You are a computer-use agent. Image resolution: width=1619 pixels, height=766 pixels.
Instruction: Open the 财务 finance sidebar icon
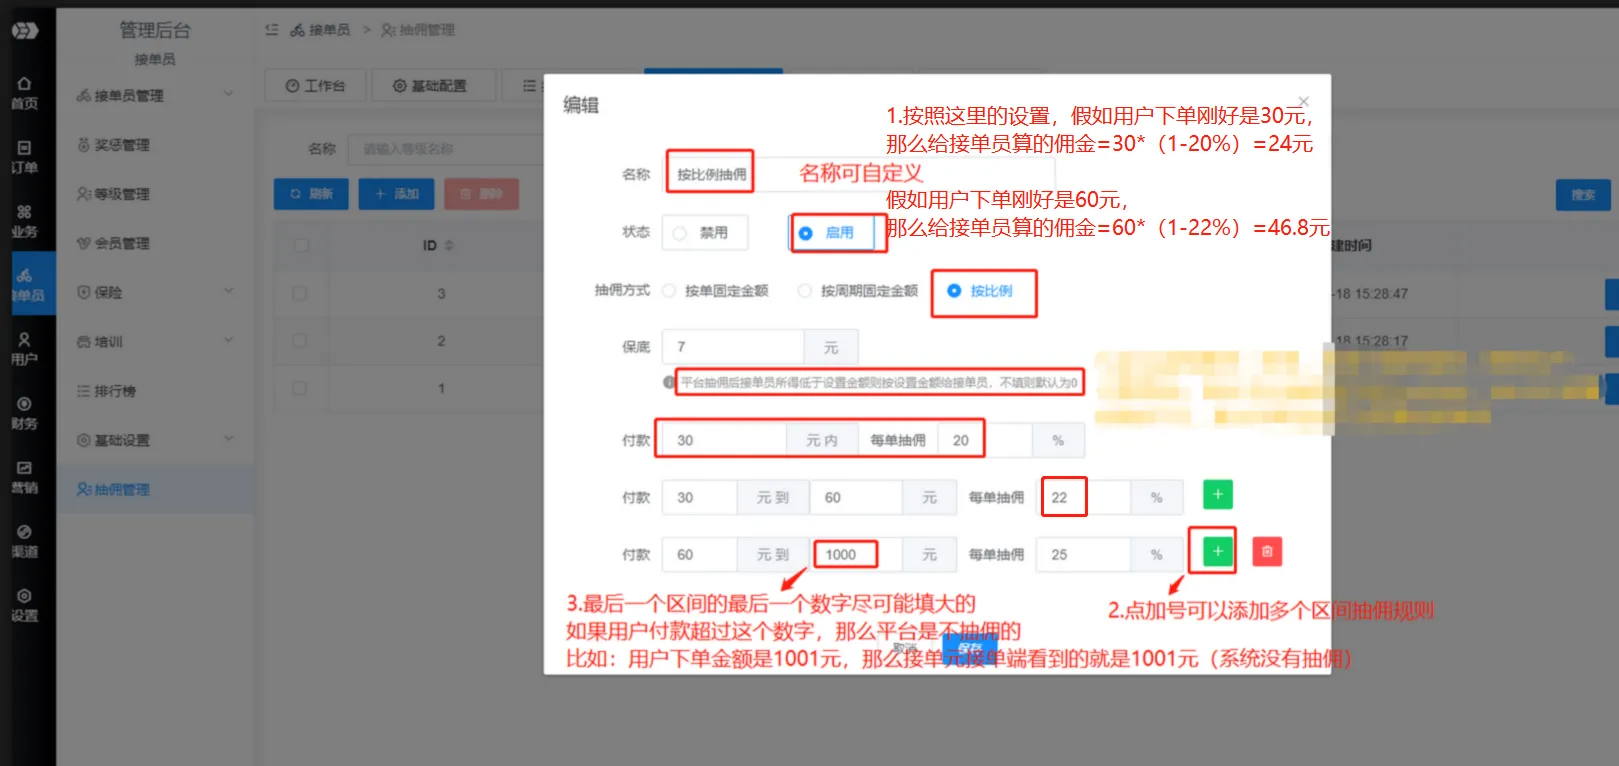pyautogui.click(x=24, y=413)
